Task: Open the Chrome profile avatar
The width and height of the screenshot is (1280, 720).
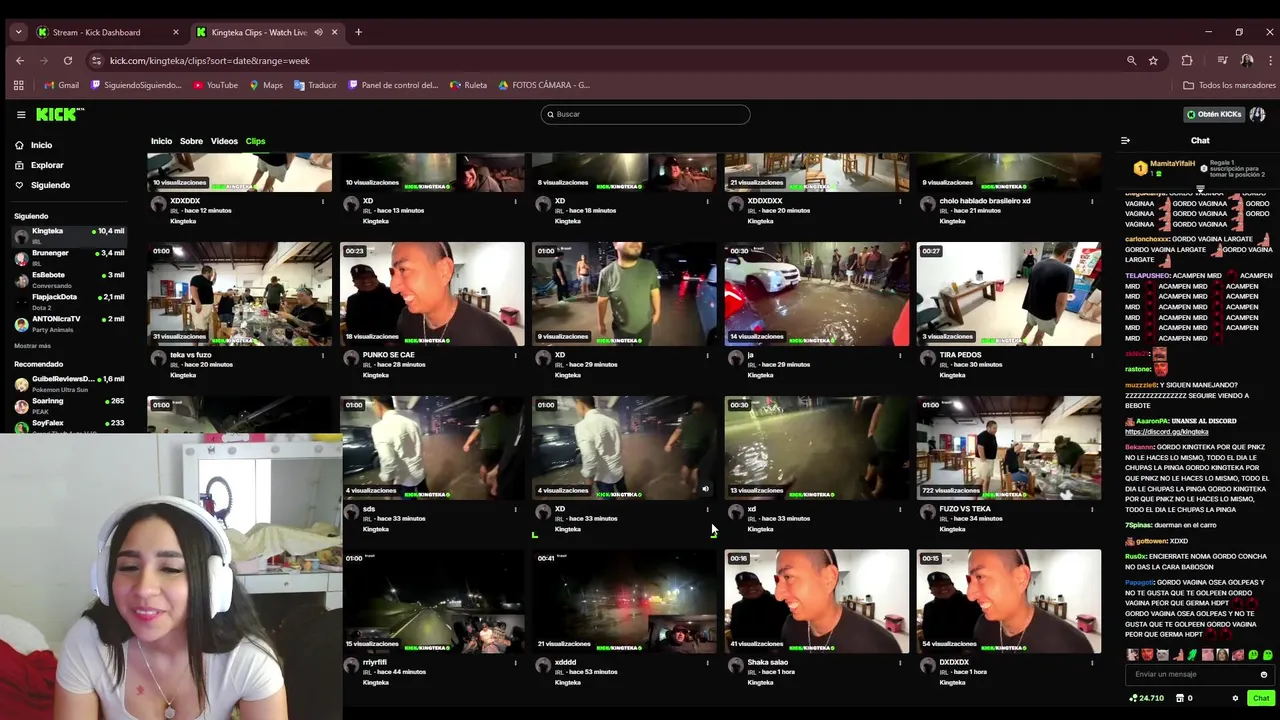Action: tap(1247, 61)
